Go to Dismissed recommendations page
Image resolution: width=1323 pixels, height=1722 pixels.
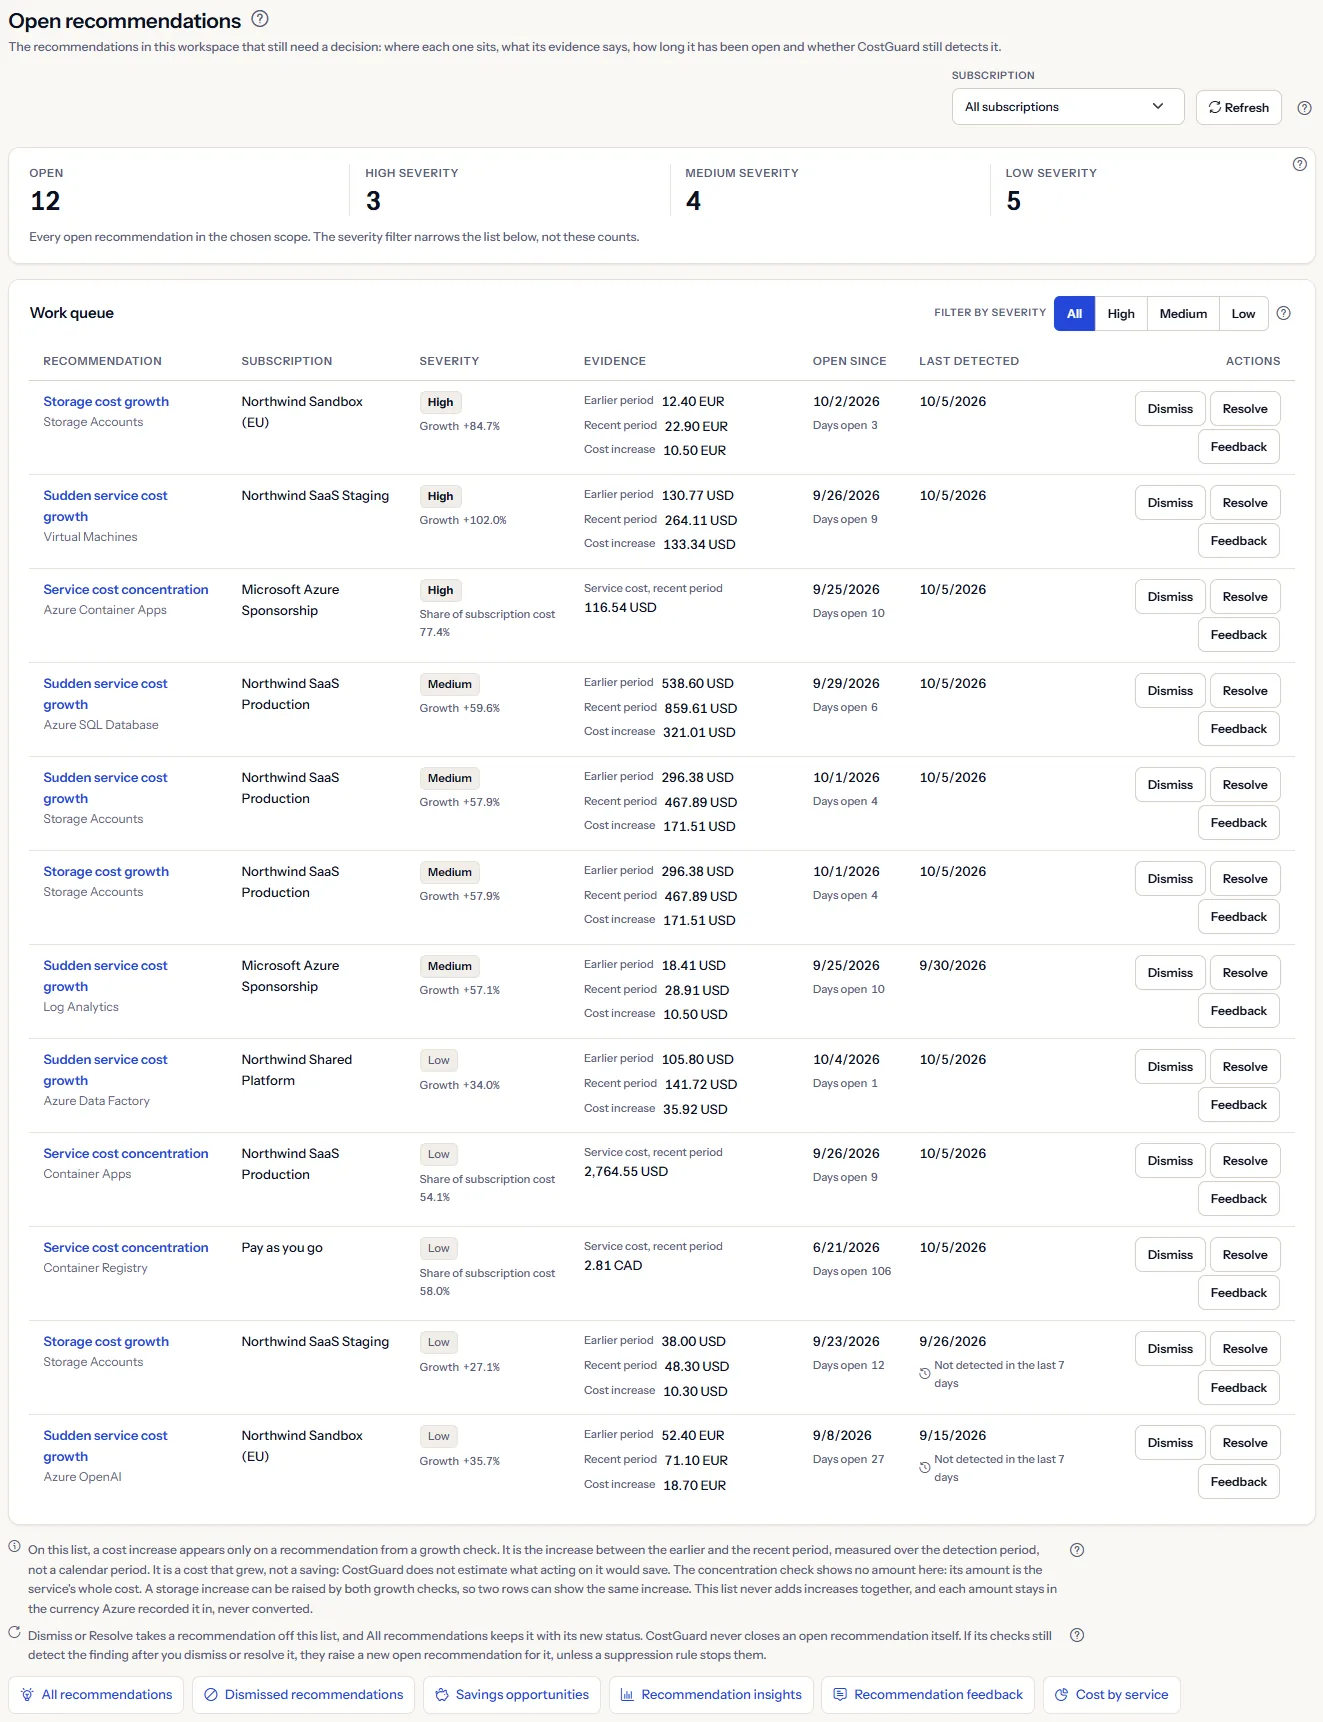coord(303,1694)
